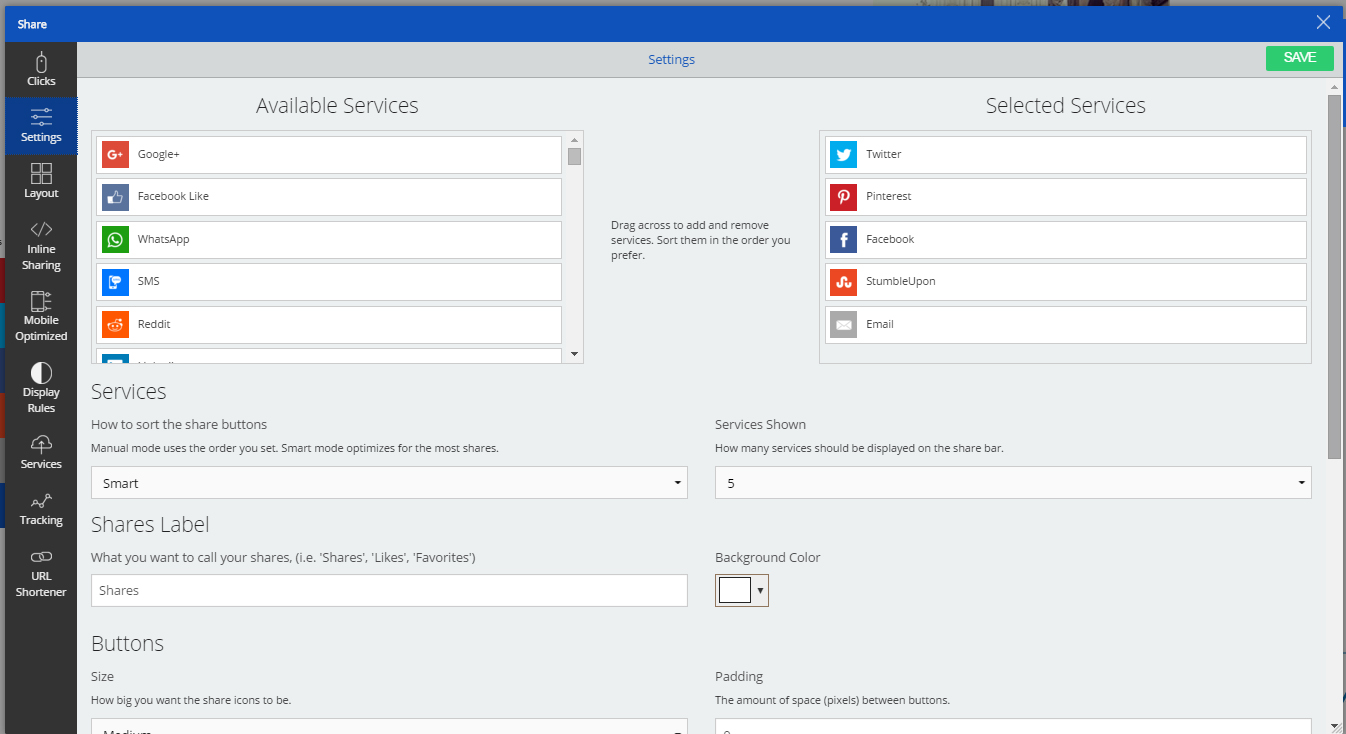Select the Settings sliders icon
This screenshot has height=734, width=1346.
tap(41, 116)
